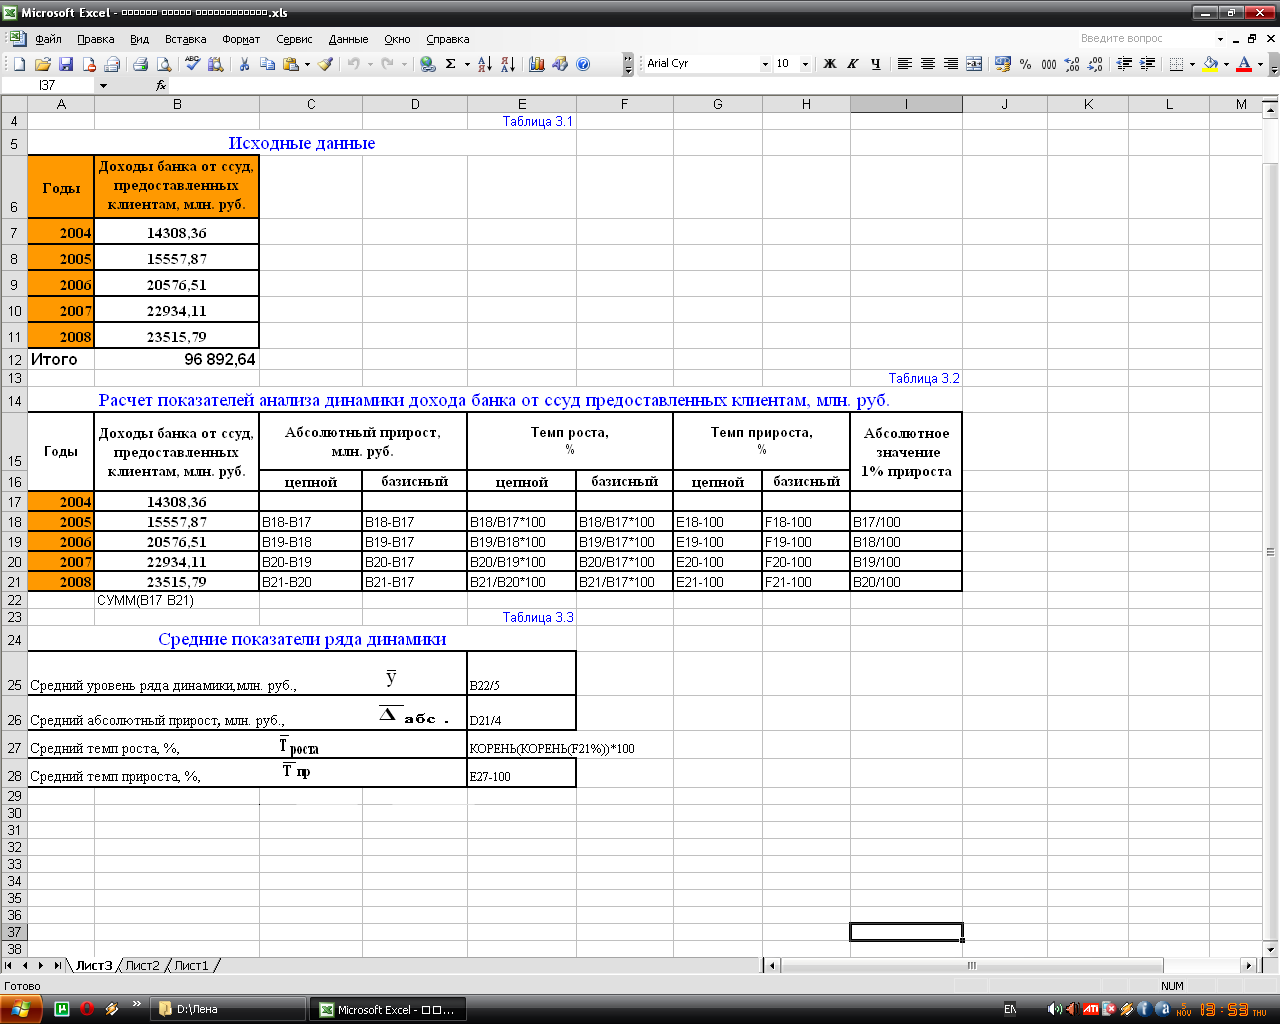Select the column I header
The image size is (1280, 1024).
[906, 104]
